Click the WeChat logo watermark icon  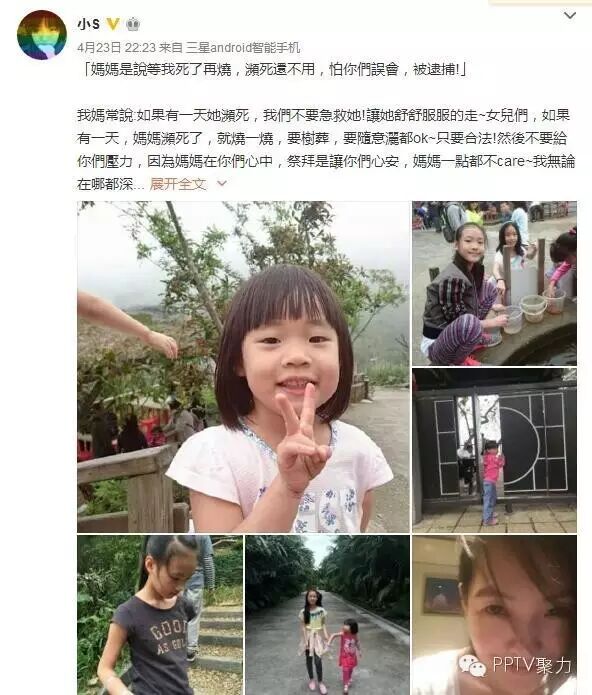tap(472, 665)
